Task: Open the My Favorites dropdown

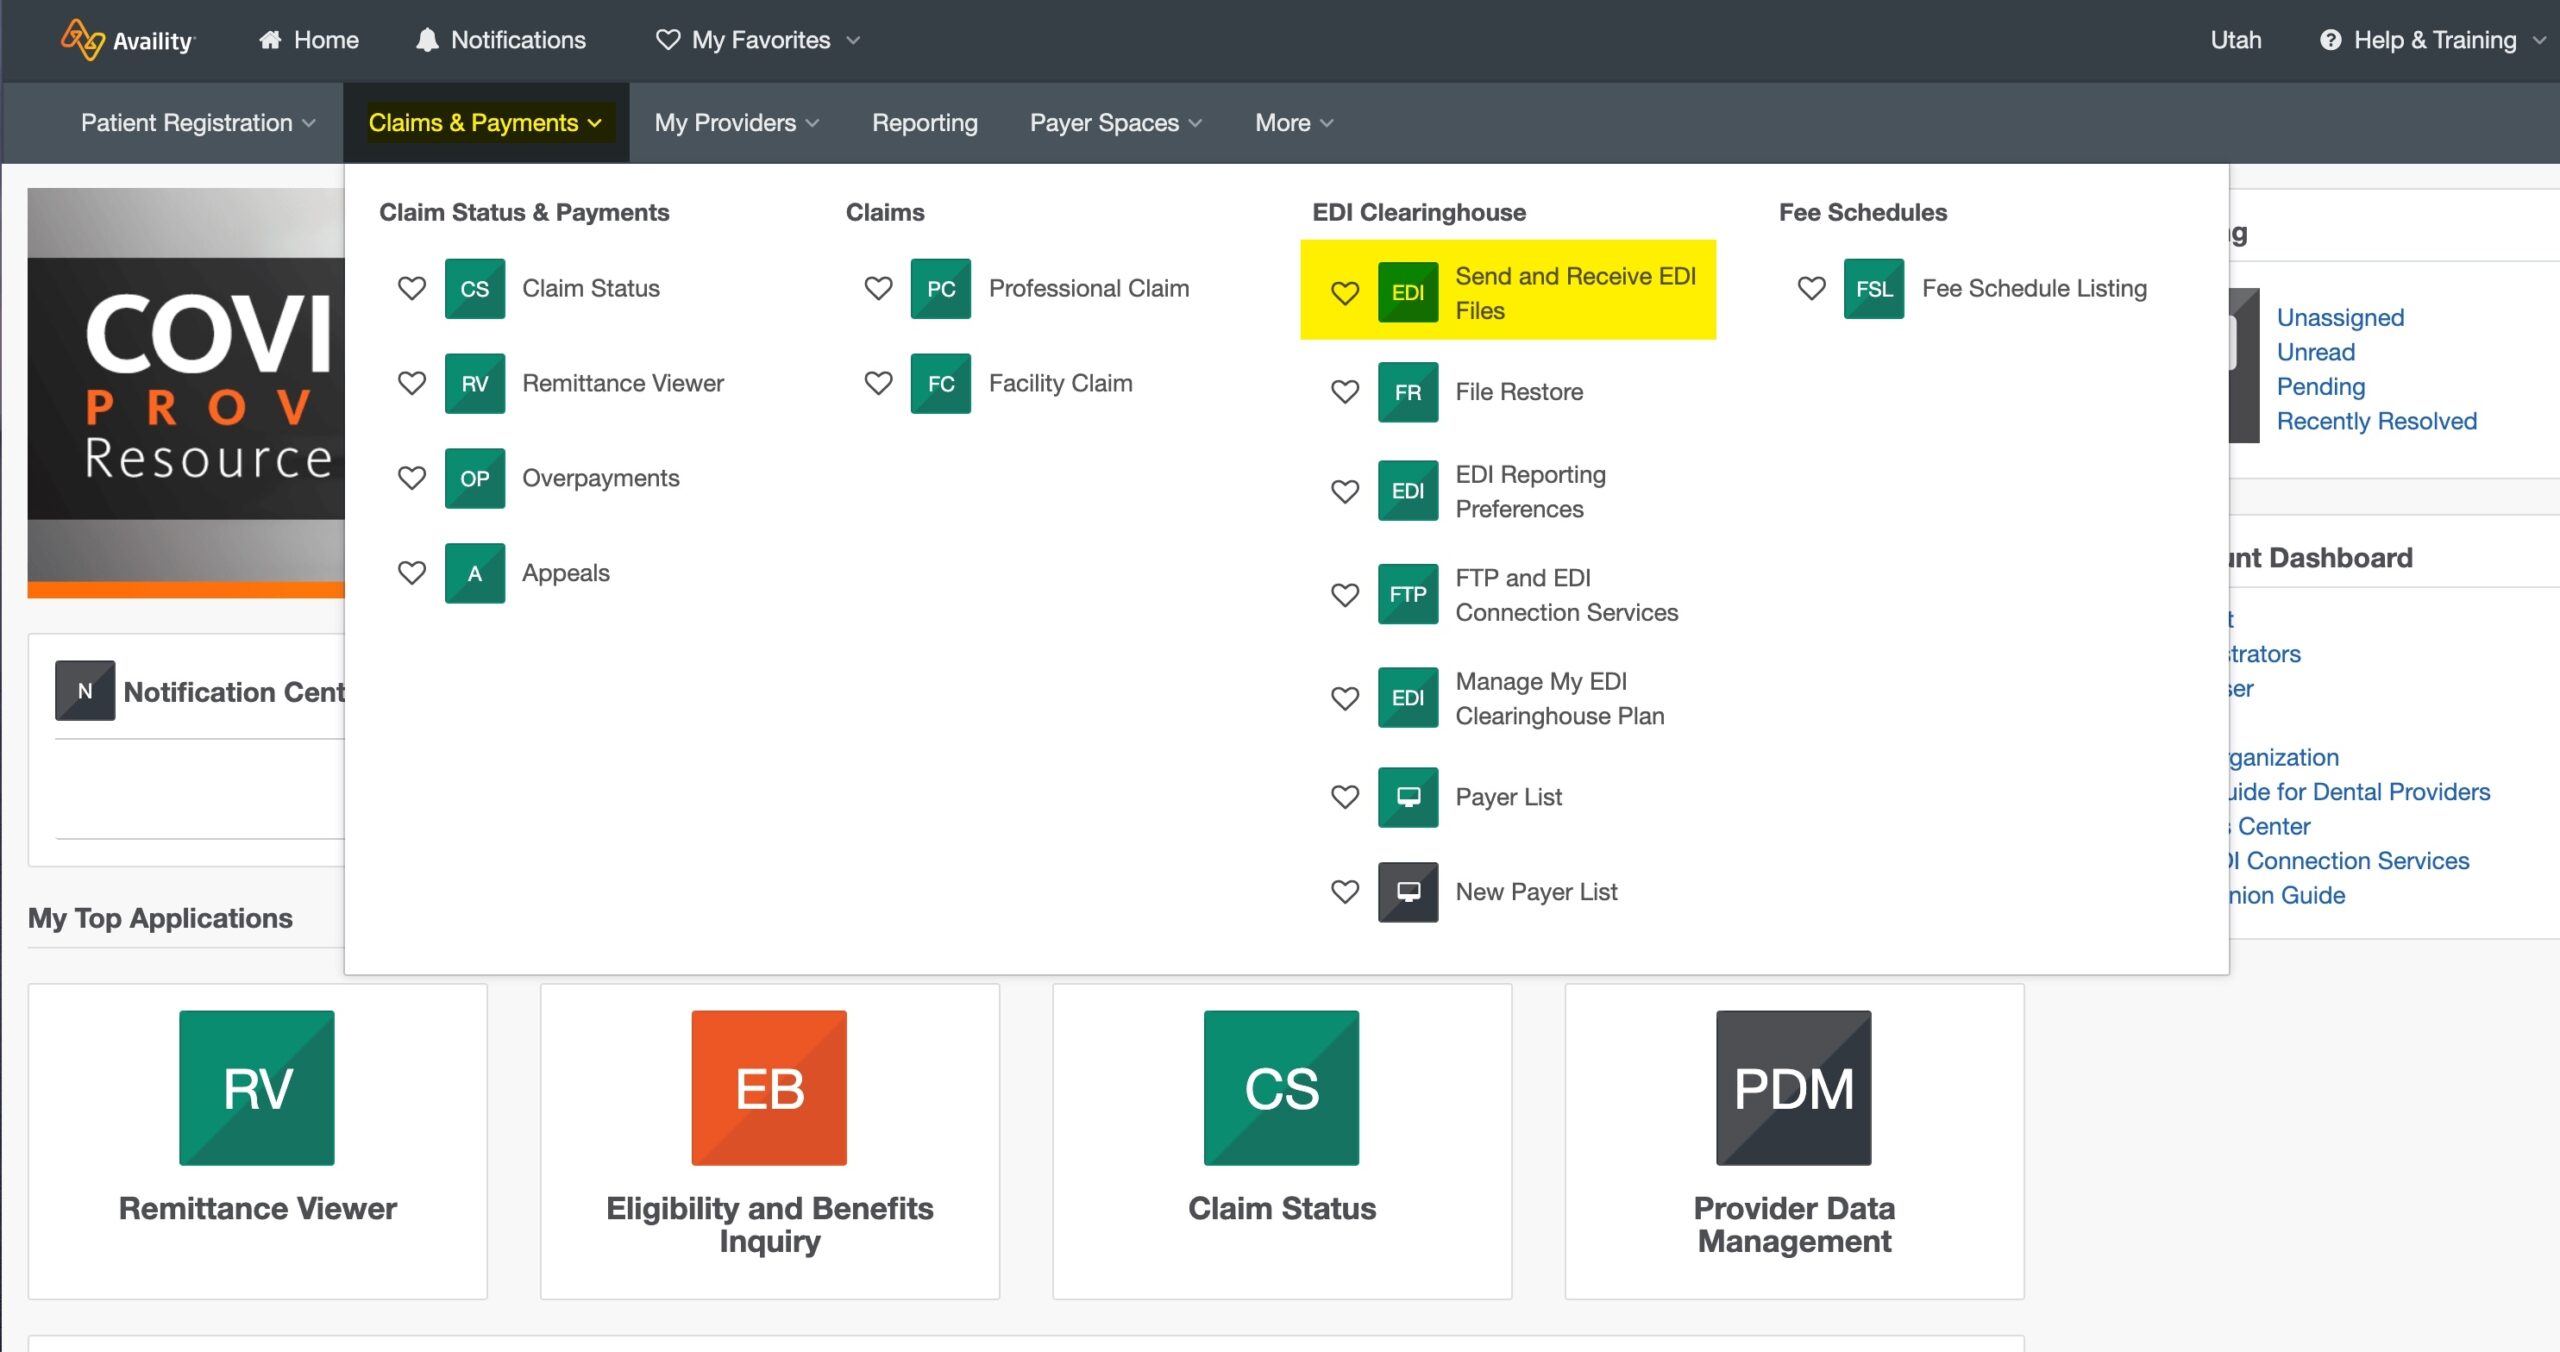Action: click(757, 40)
